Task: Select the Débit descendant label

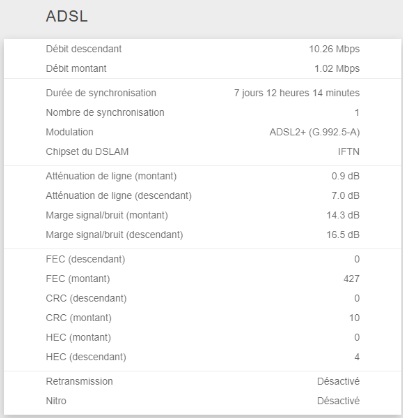Action: click(84, 49)
